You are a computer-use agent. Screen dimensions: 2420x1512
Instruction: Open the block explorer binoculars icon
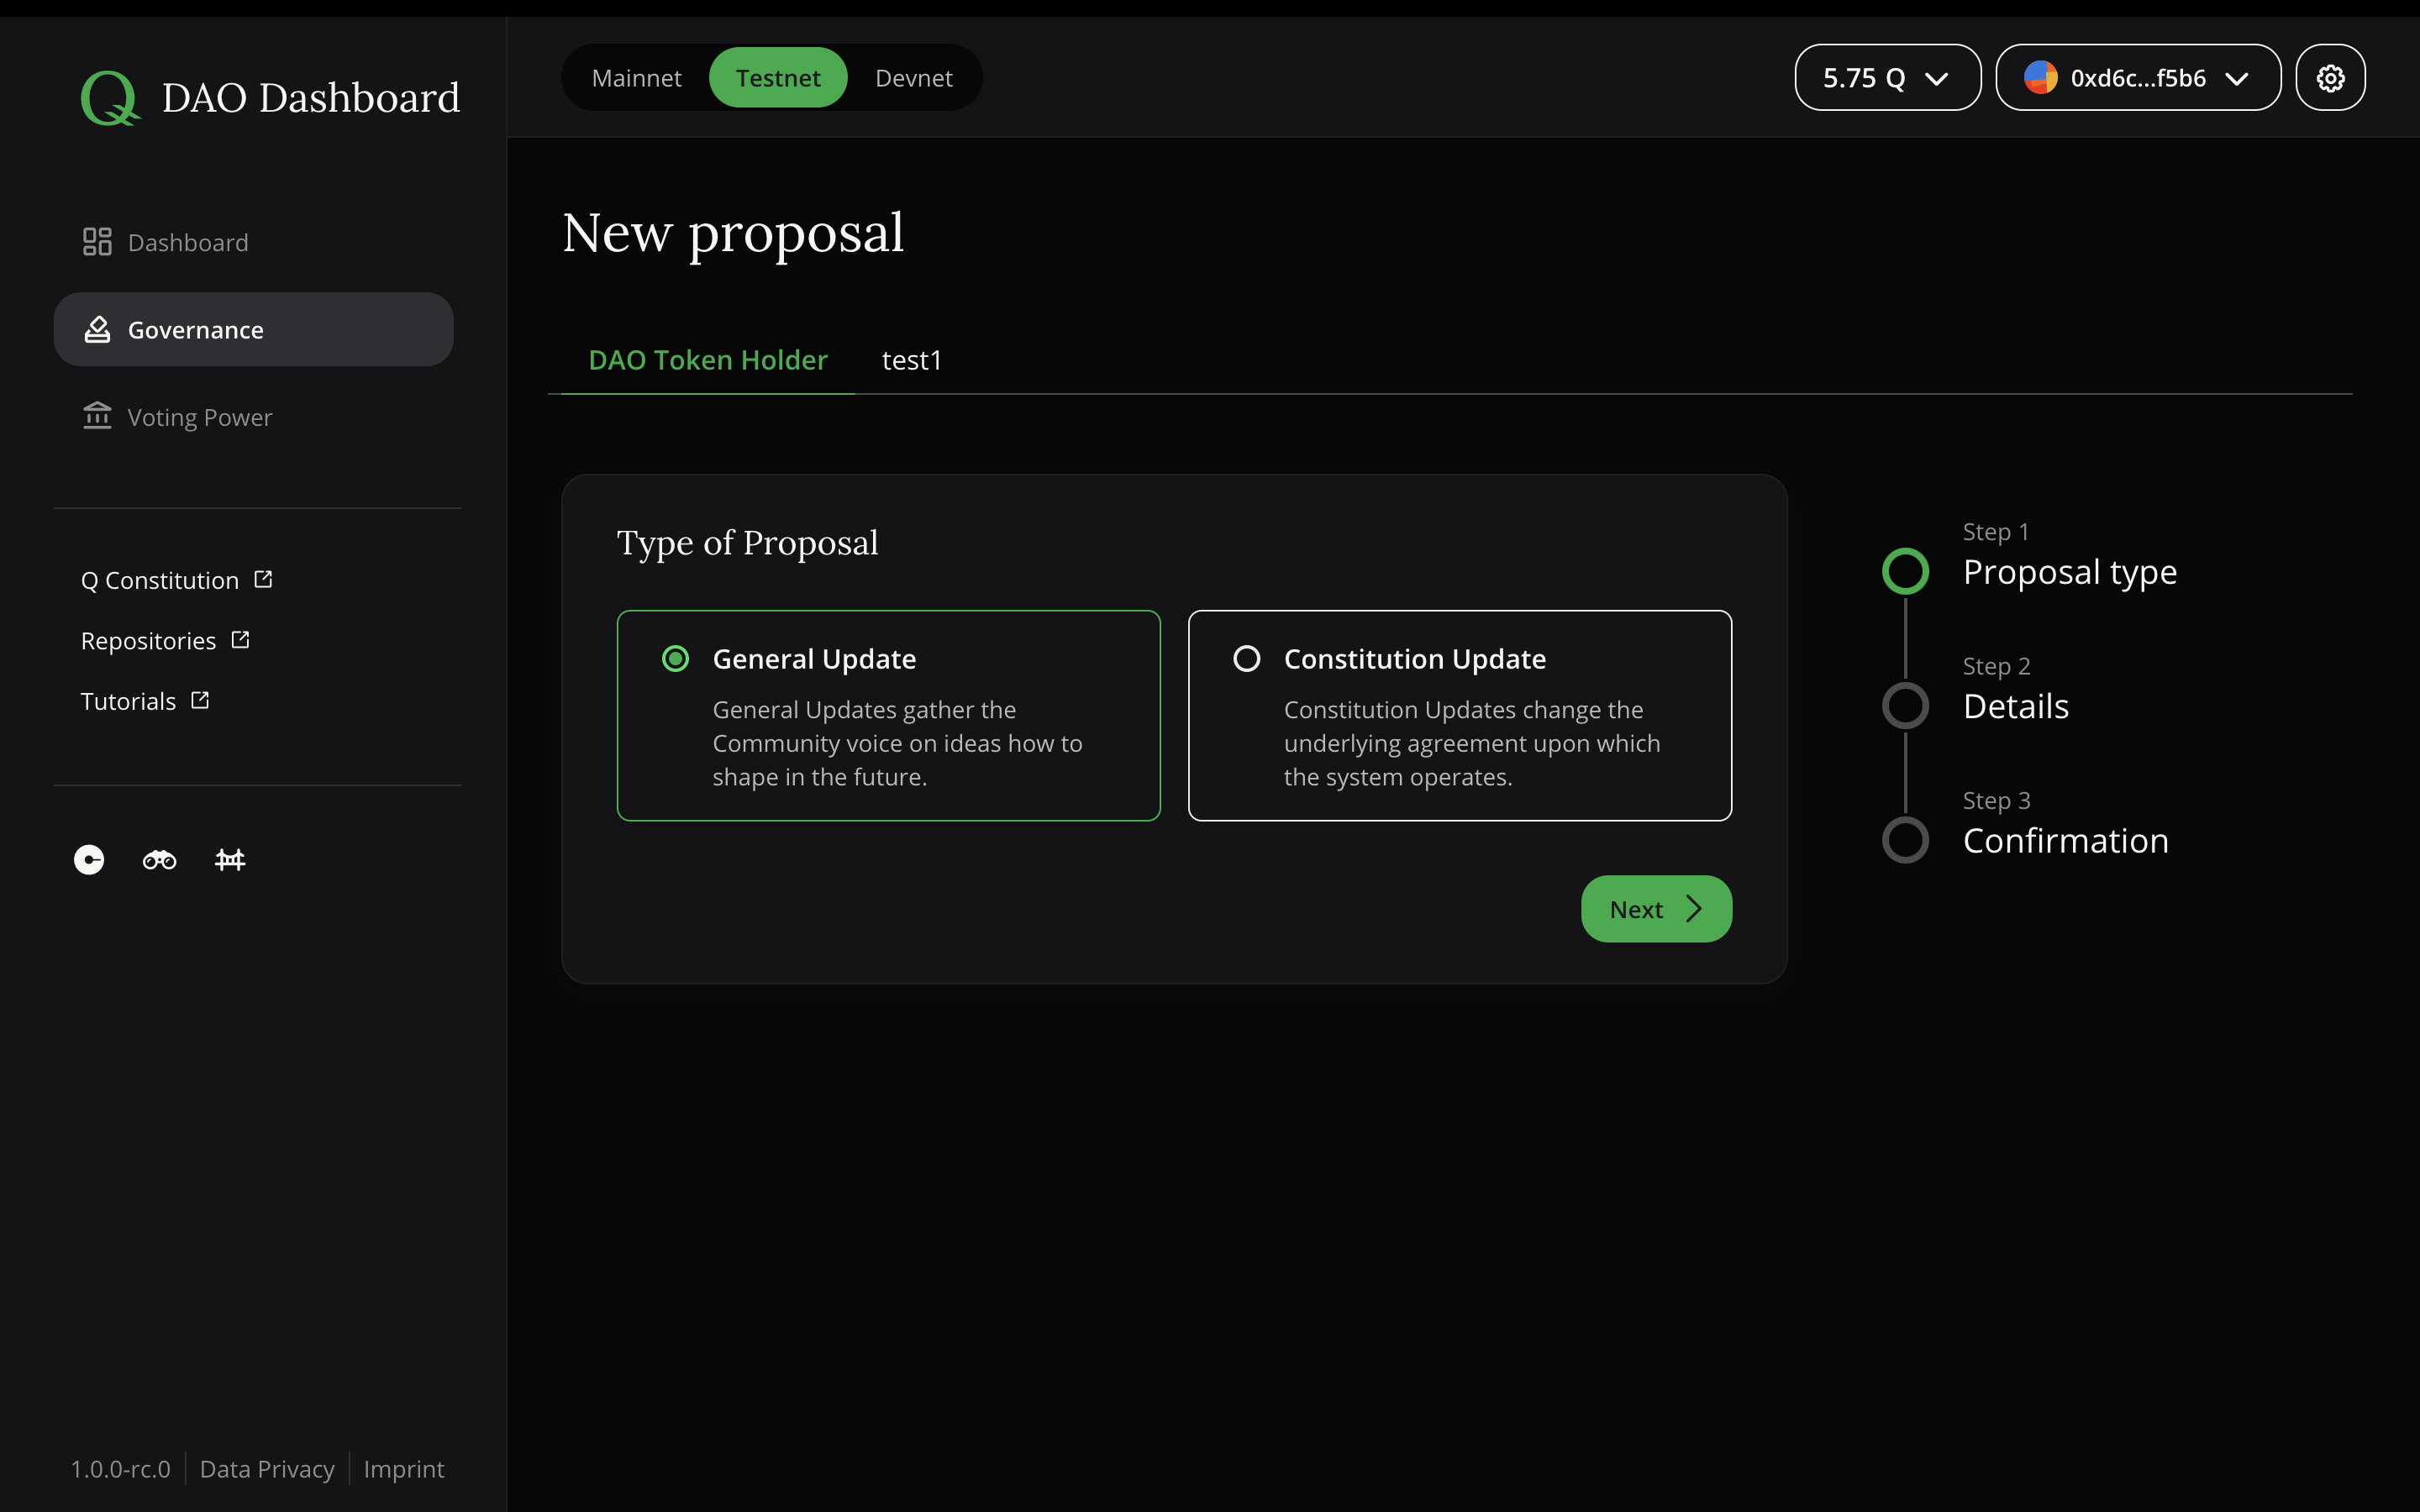click(158, 859)
